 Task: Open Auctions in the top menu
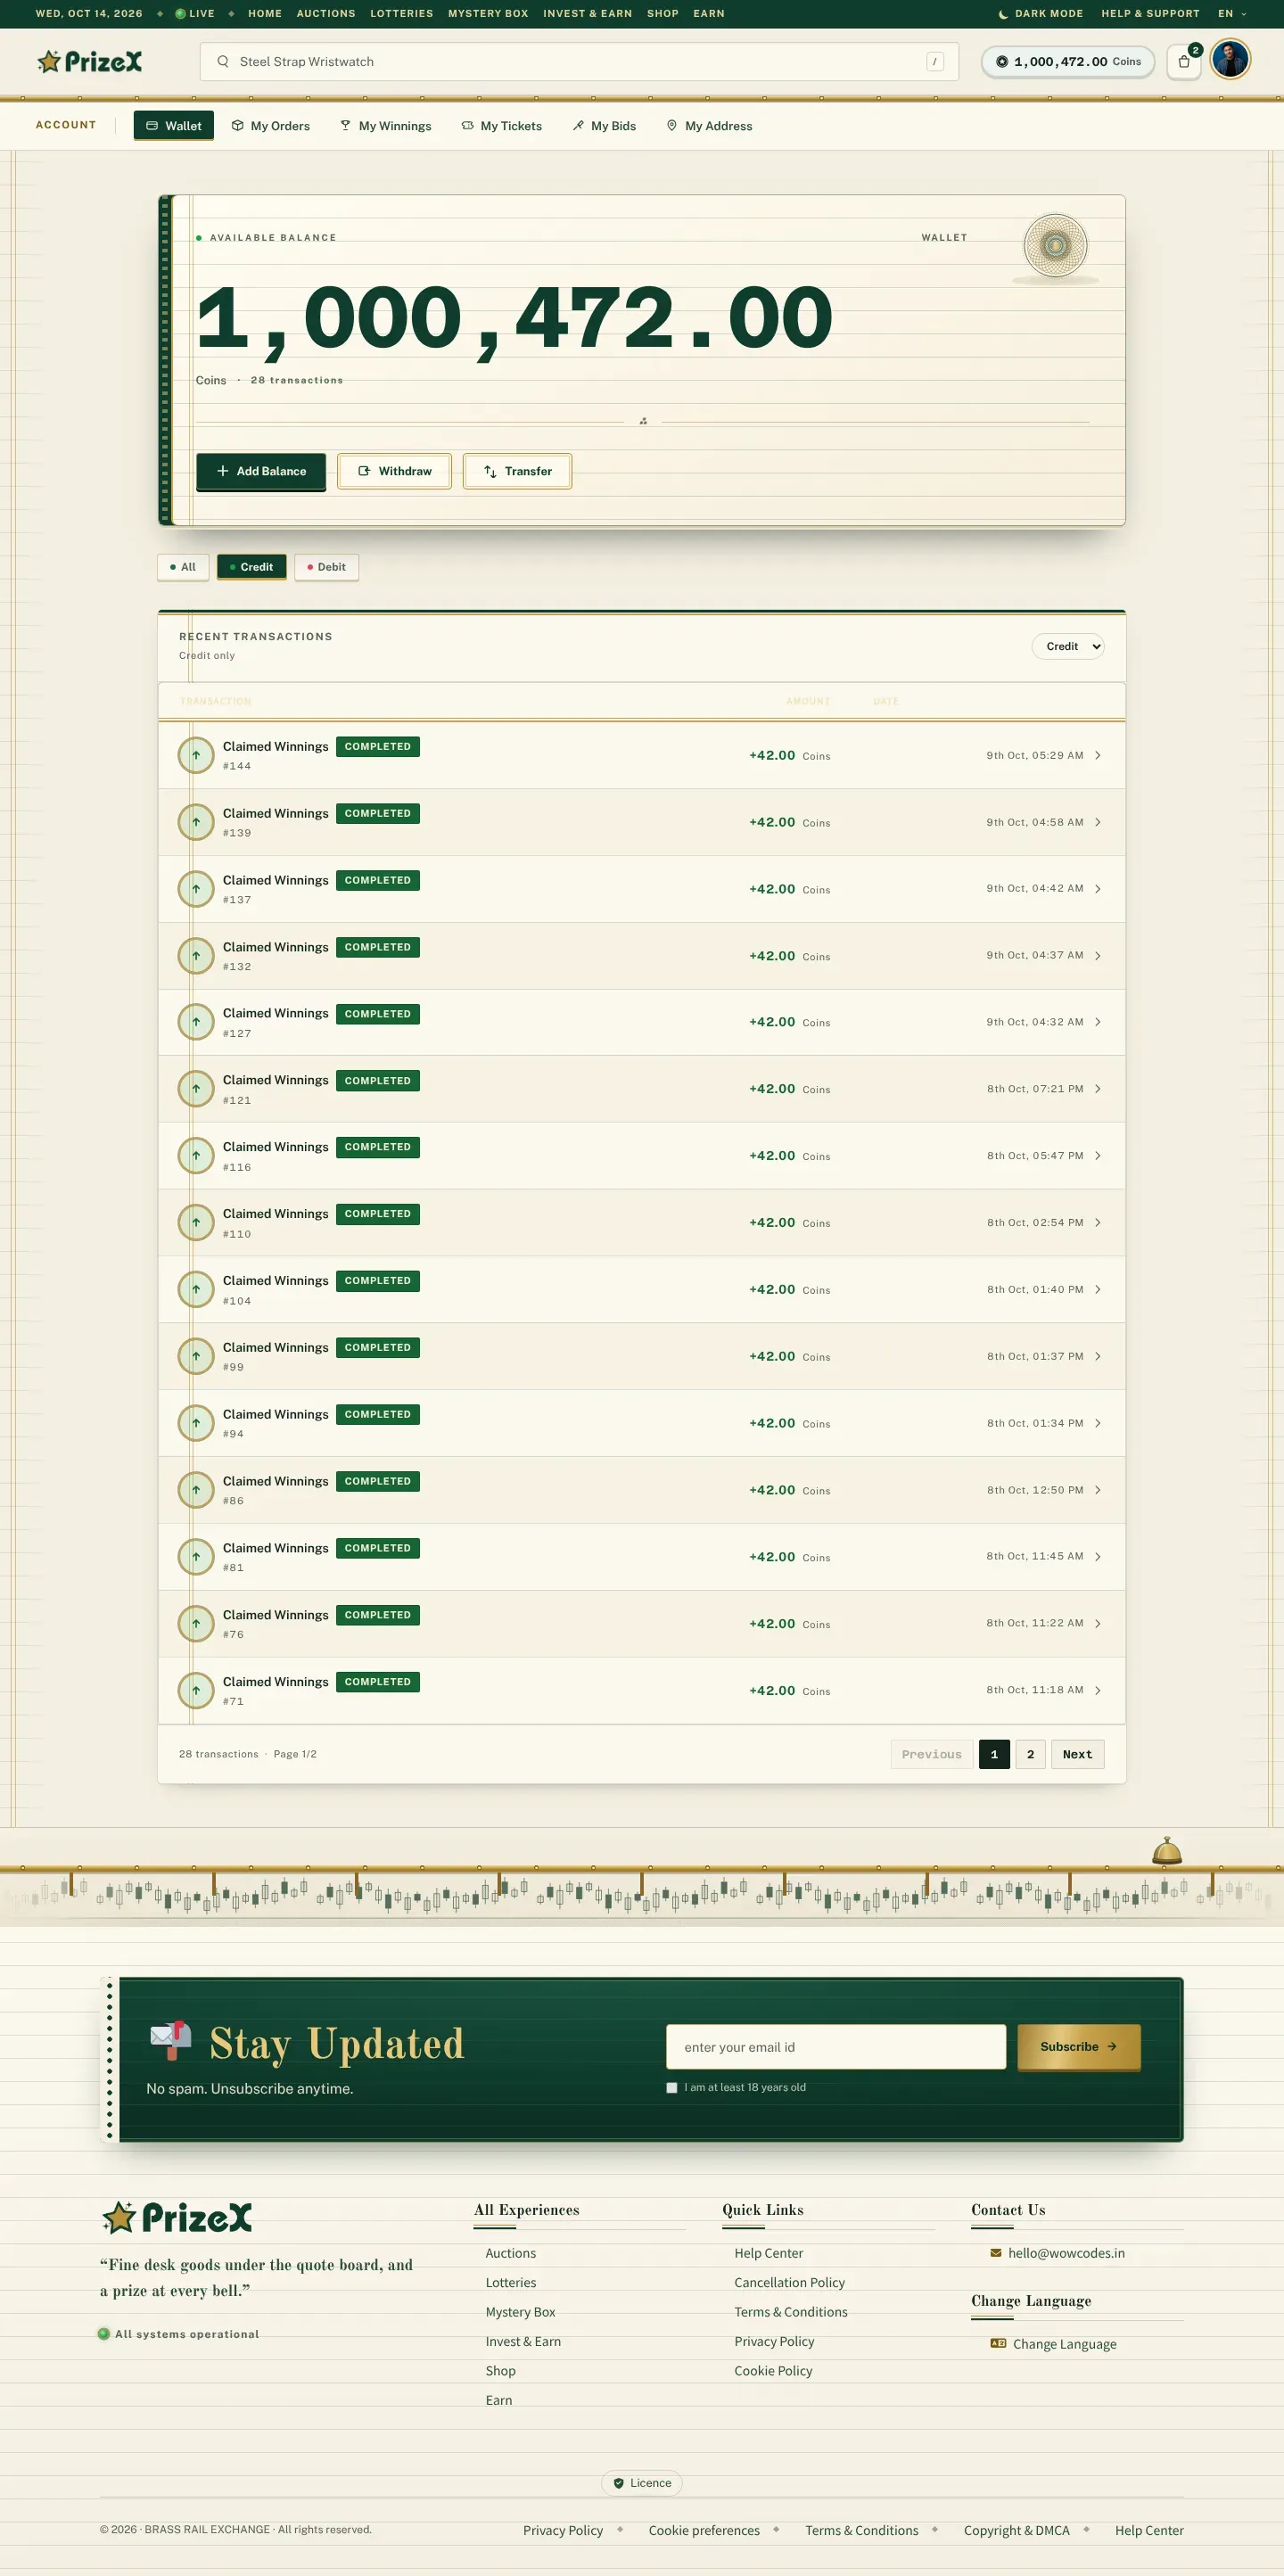pyautogui.click(x=326, y=14)
